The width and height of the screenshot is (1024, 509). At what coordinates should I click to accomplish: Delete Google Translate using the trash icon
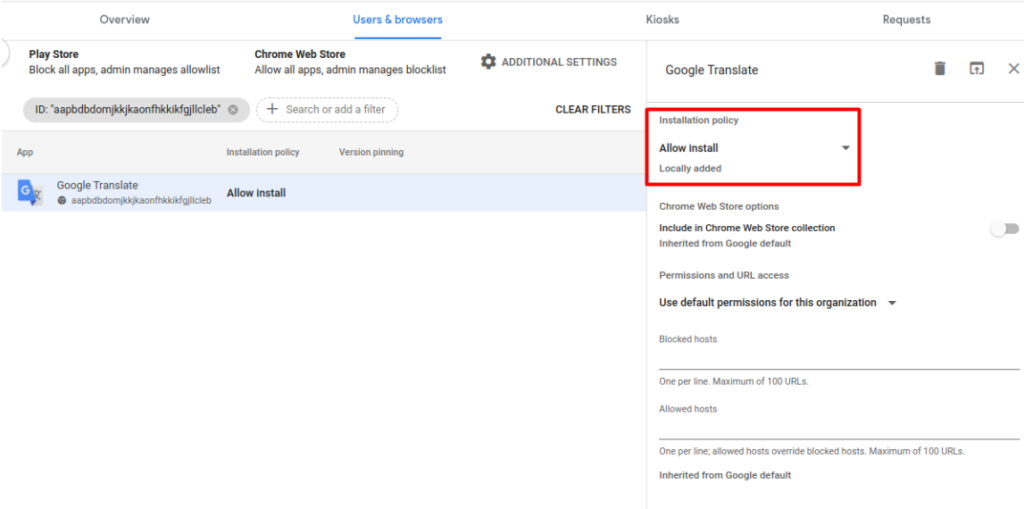pos(940,69)
